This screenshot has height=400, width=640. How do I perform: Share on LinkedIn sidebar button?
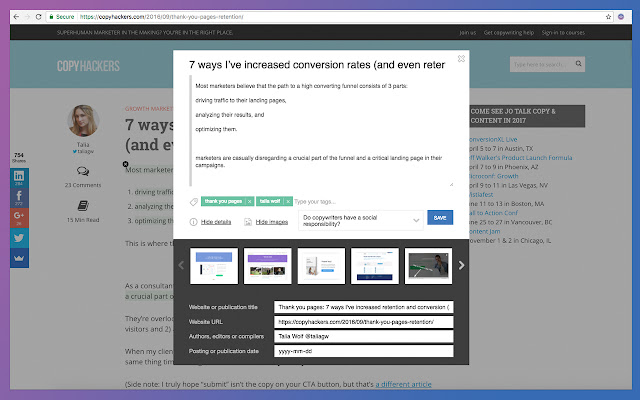pos(19,178)
